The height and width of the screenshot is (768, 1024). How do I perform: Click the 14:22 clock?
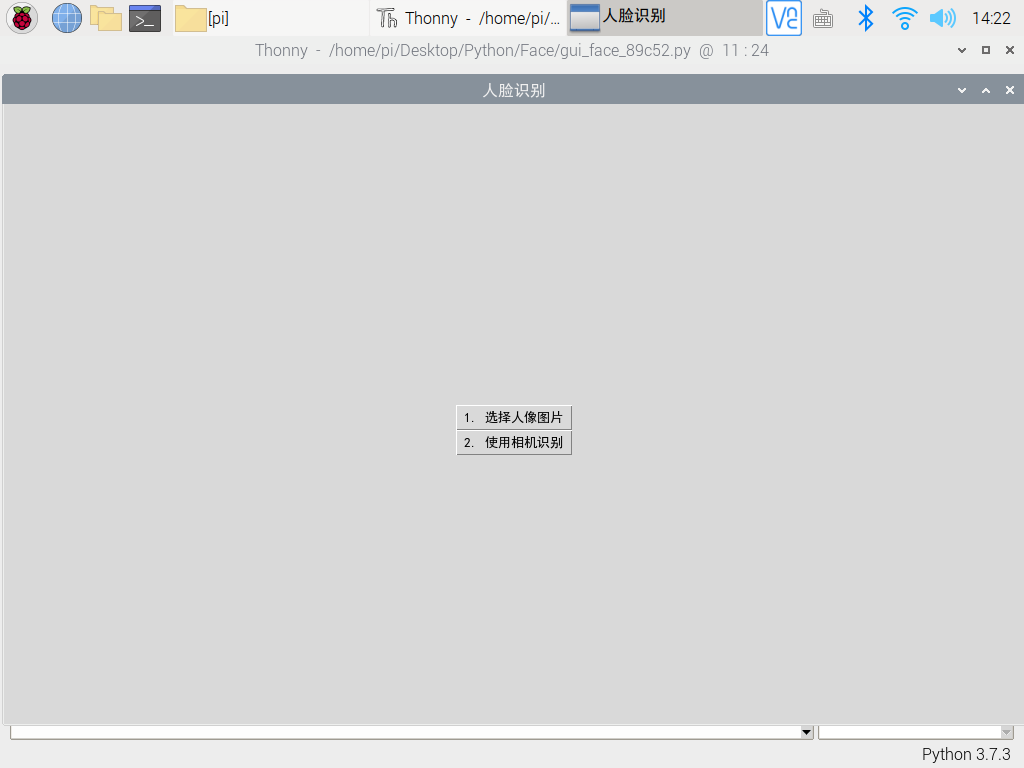coord(991,18)
